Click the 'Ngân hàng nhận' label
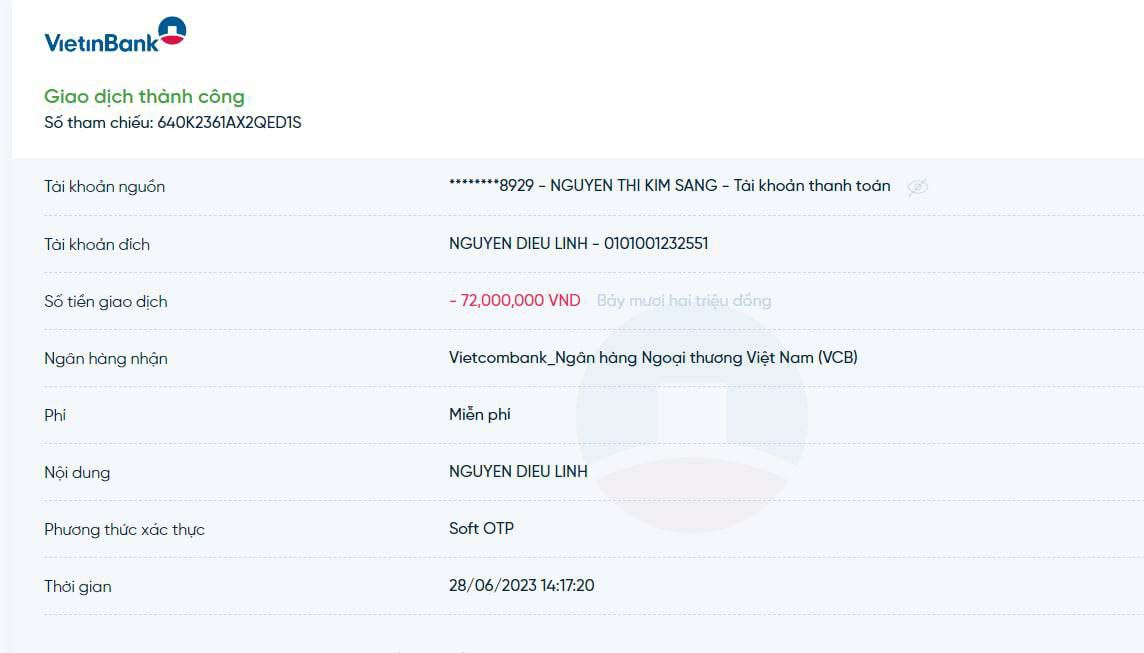The image size is (1144, 653). tap(105, 358)
